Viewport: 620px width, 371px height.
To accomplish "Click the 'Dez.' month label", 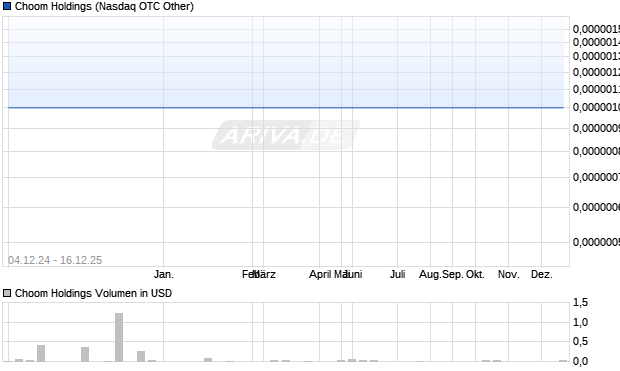I will [x=541, y=274].
